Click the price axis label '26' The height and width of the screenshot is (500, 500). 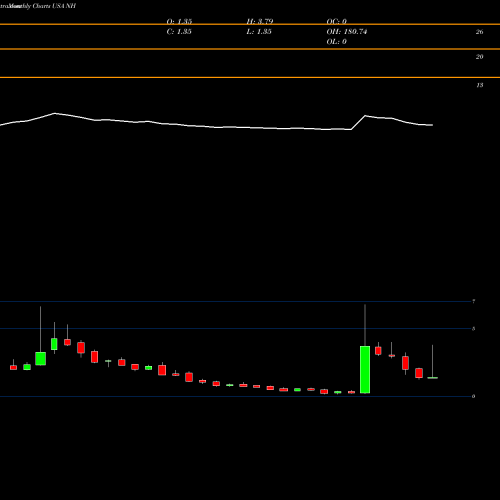[479, 32]
